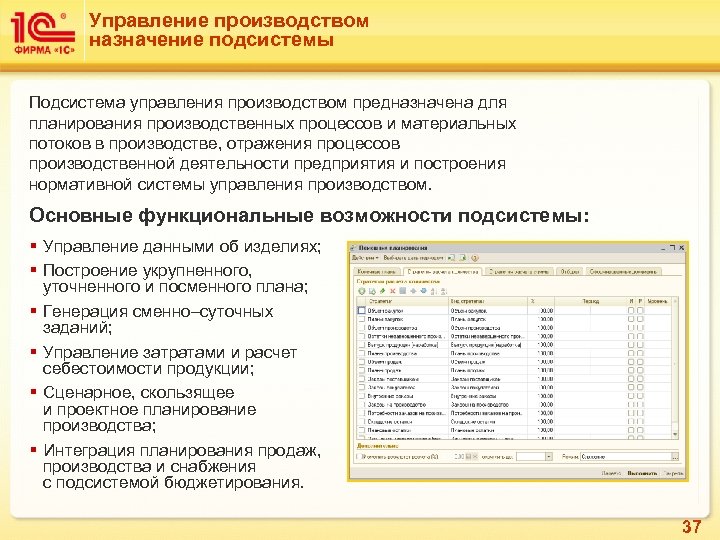This screenshot has width=720, height=540.
Task: Select the Выпуск продукции (наработка) row name
Action: coord(403,345)
